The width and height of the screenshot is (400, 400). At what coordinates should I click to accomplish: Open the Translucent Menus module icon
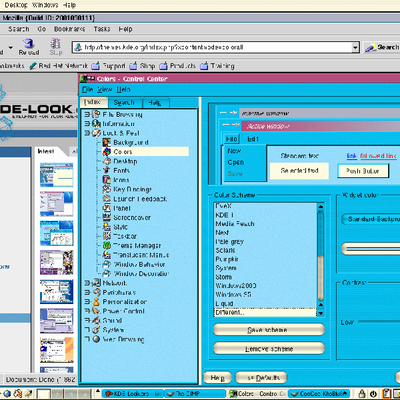pos(107,255)
